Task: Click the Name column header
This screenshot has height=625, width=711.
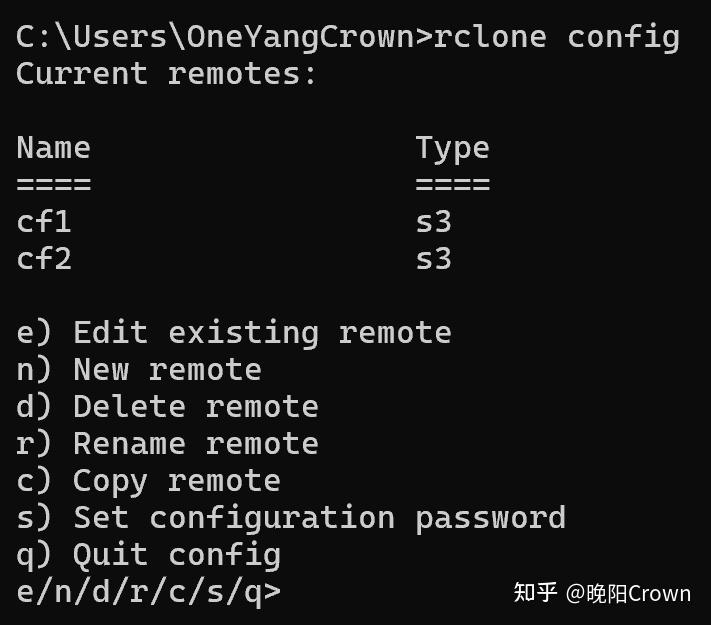Action: click(53, 148)
